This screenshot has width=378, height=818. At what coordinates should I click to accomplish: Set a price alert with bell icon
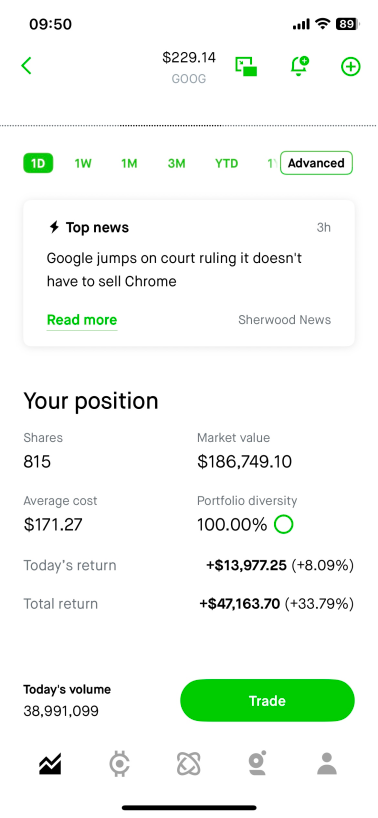299,66
